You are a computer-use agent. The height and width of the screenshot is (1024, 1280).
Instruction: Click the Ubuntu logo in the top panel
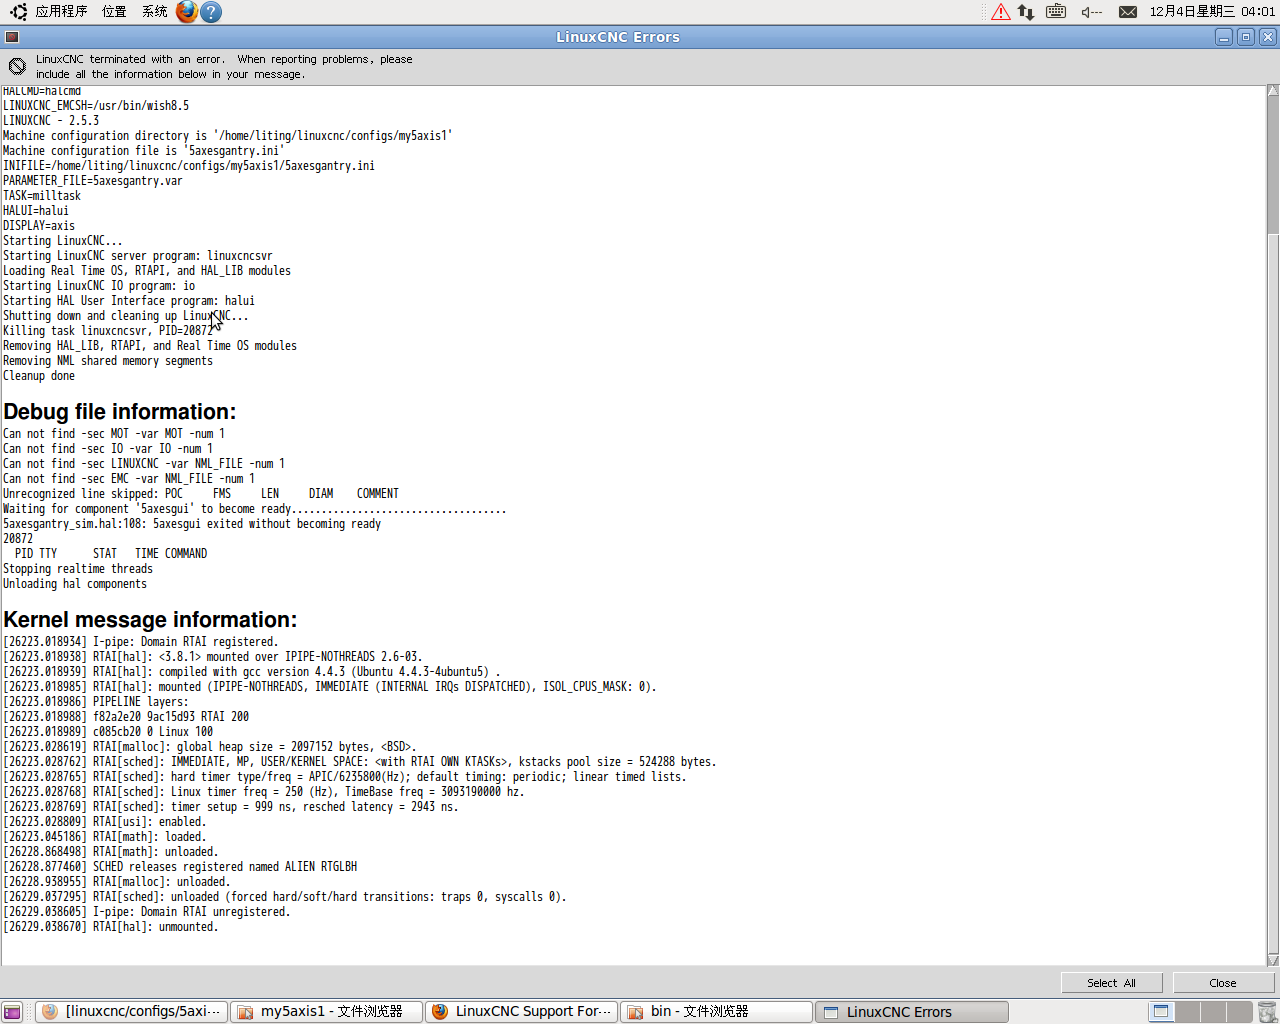[18, 12]
